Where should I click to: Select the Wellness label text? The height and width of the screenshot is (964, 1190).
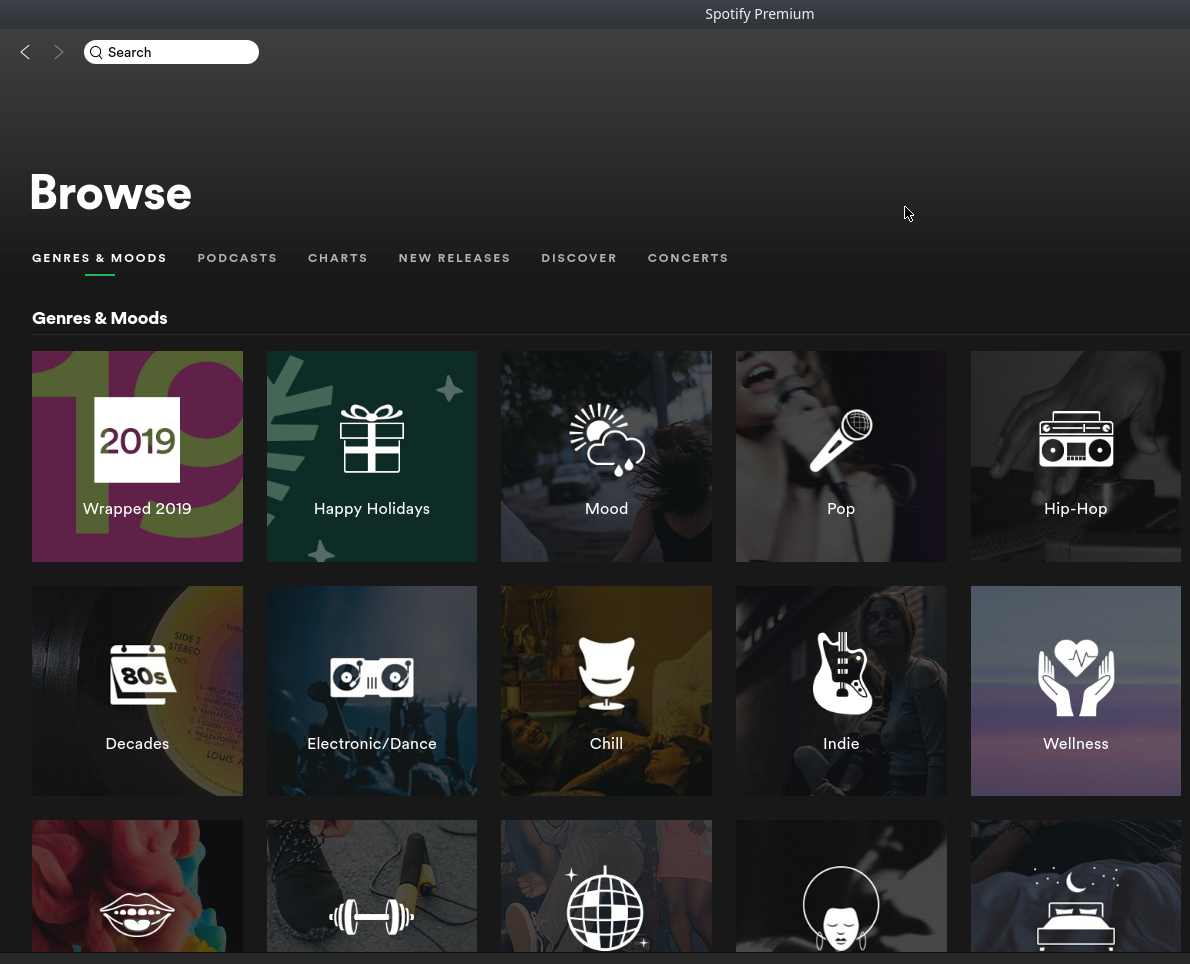coord(1075,744)
